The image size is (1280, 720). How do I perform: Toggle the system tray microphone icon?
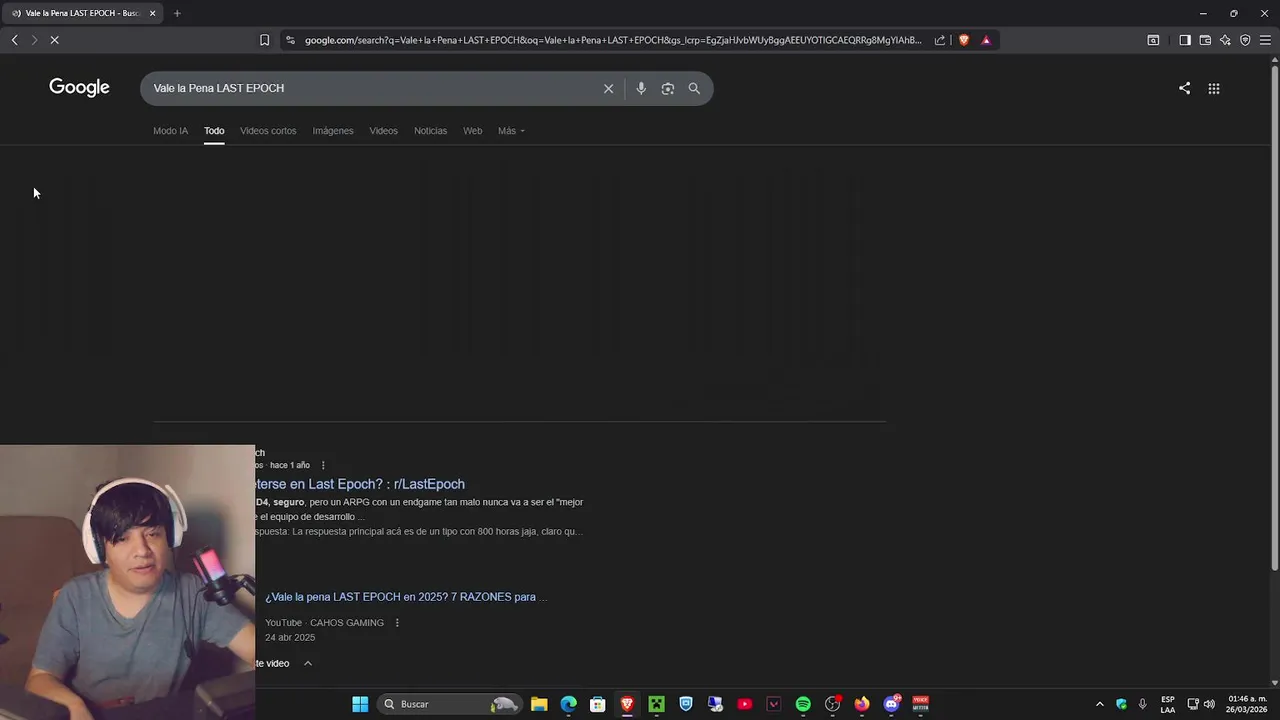[x=1142, y=704]
